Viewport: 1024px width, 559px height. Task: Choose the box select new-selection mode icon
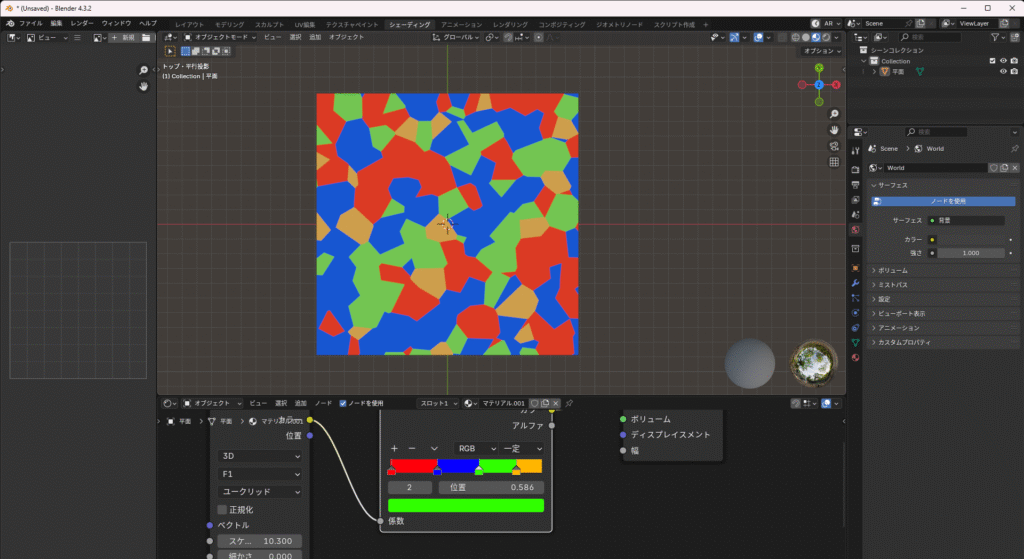click(185, 51)
